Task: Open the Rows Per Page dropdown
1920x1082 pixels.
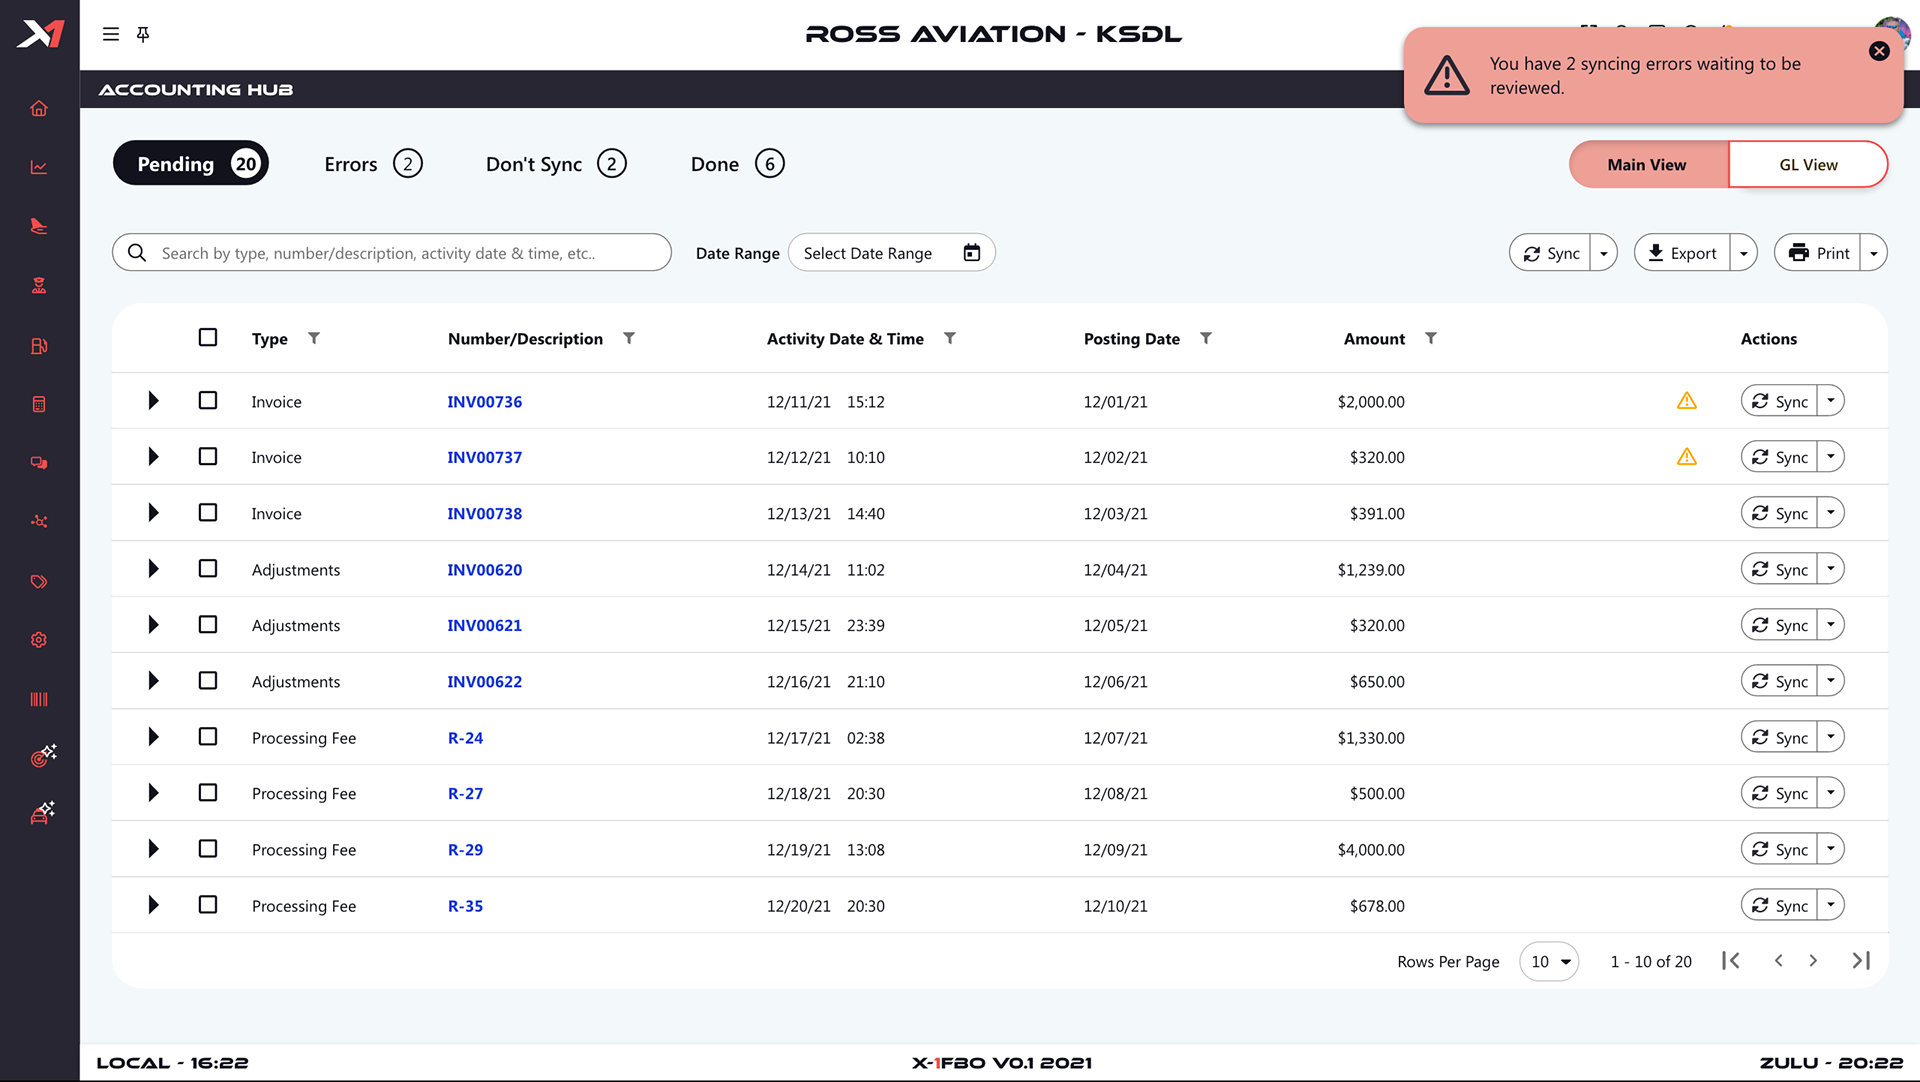Action: (1549, 961)
